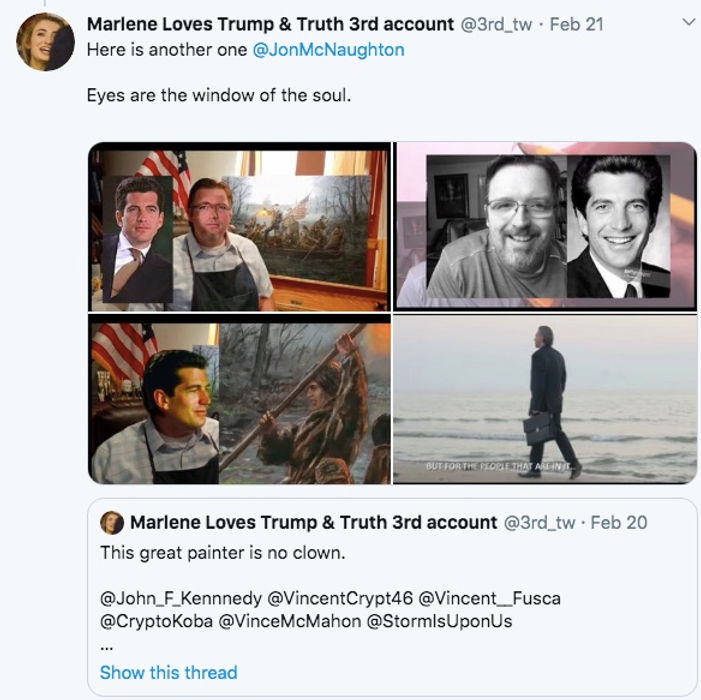Click 'Eyes are the window of the soul' text
Screen dimensions: 701x700
pyautogui.click(x=219, y=95)
